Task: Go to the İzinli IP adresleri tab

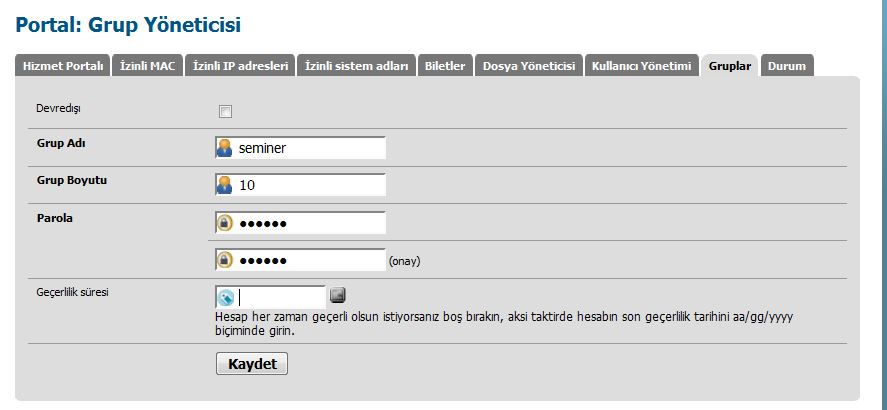Action: point(240,65)
